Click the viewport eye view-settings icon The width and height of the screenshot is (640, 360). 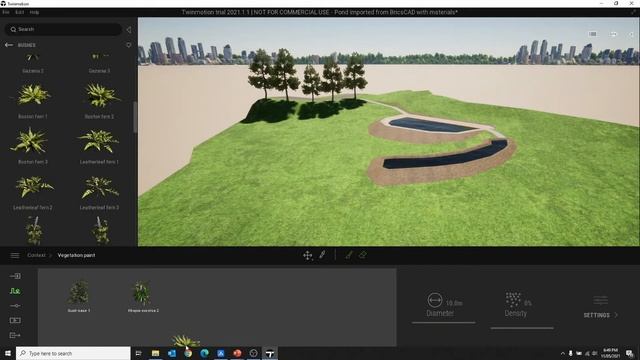click(x=613, y=34)
